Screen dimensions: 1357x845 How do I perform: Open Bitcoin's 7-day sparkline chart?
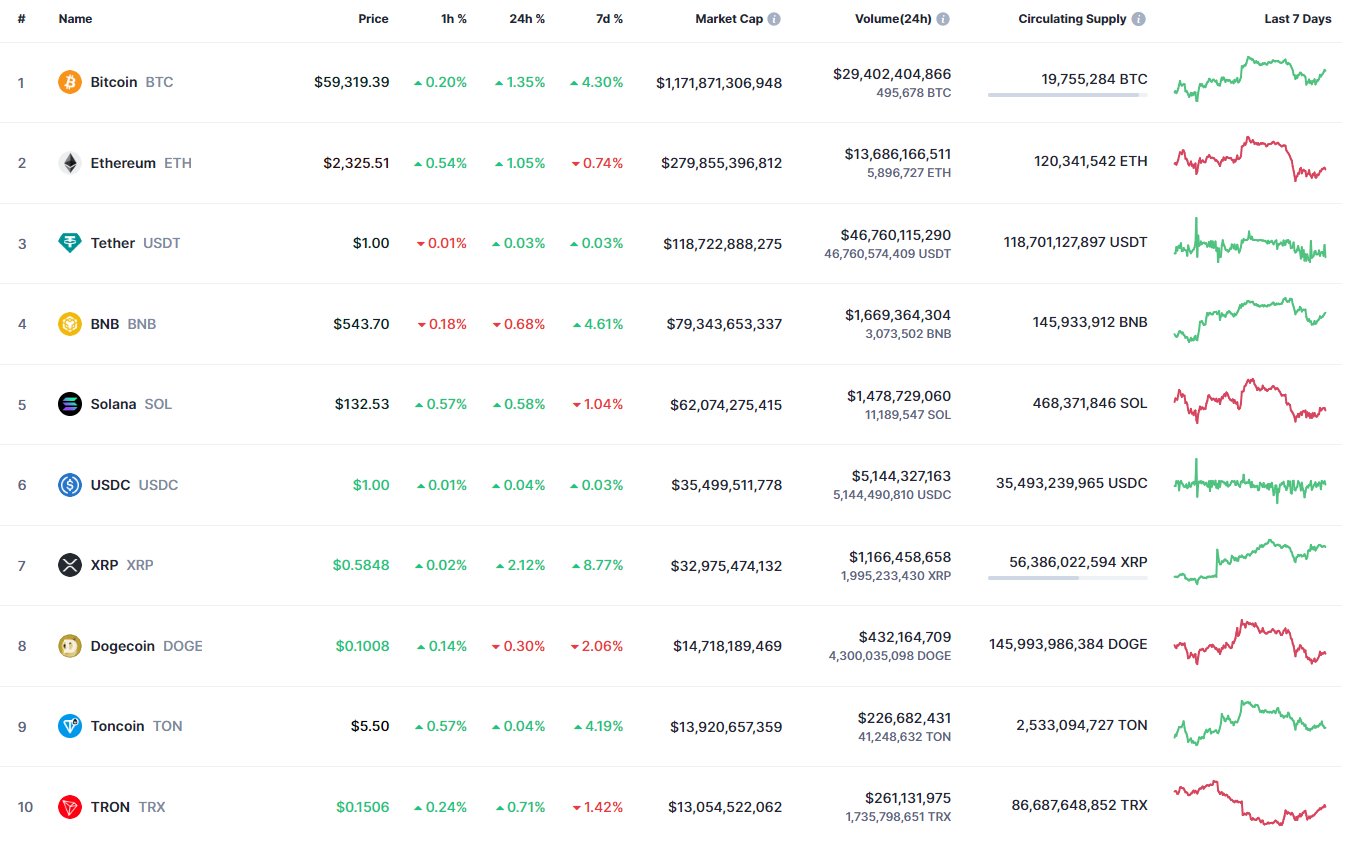[x=1250, y=78]
